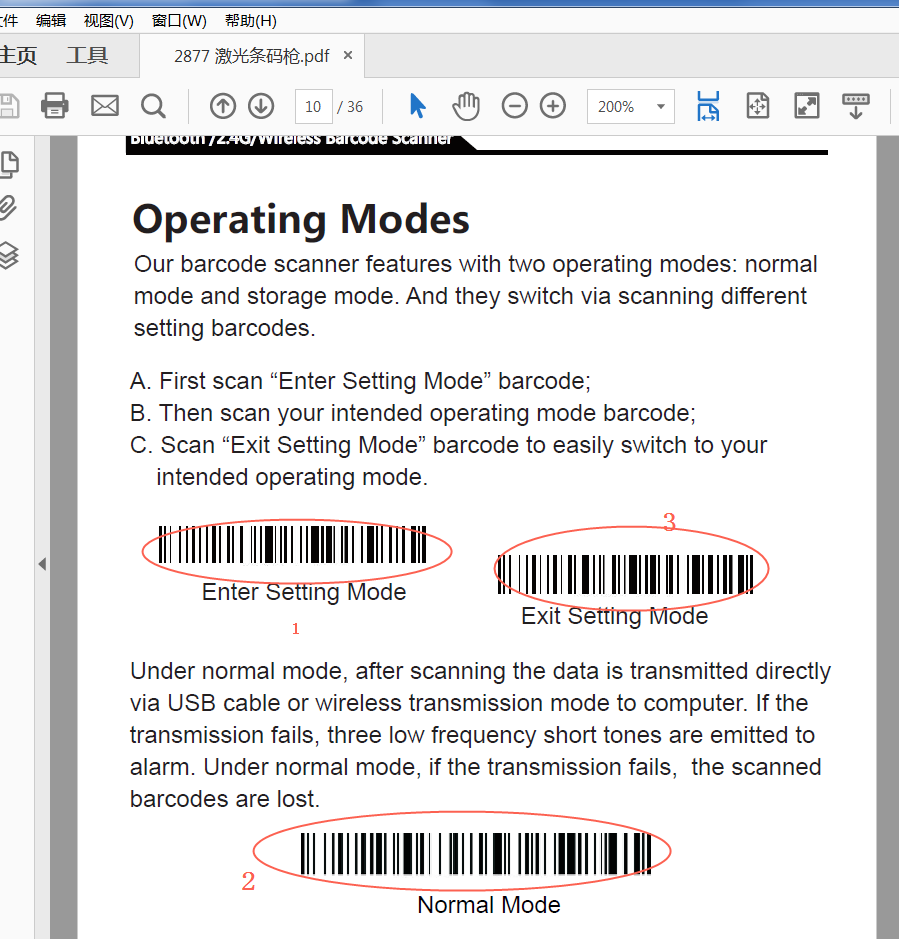The height and width of the screenshot is (939, 899).
Task: Open the 200% zoom level dropdown
Action: (x=660, y=107)
